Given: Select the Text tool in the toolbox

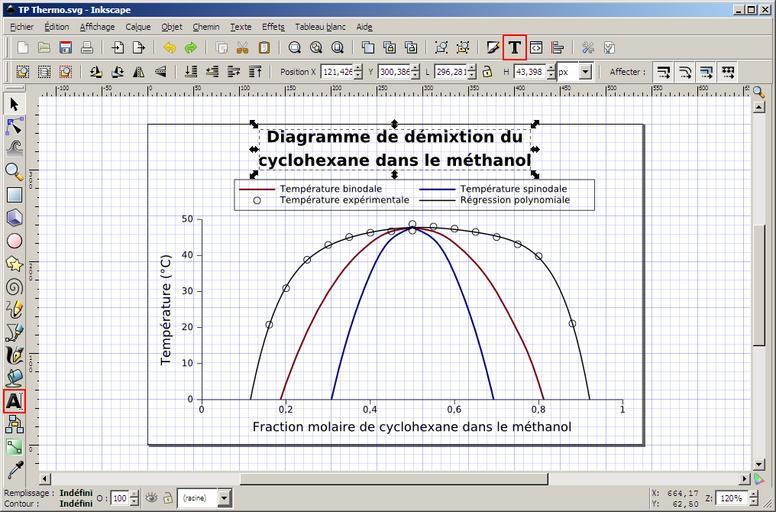Looking at the screenshot, I should tap(14, 401).
